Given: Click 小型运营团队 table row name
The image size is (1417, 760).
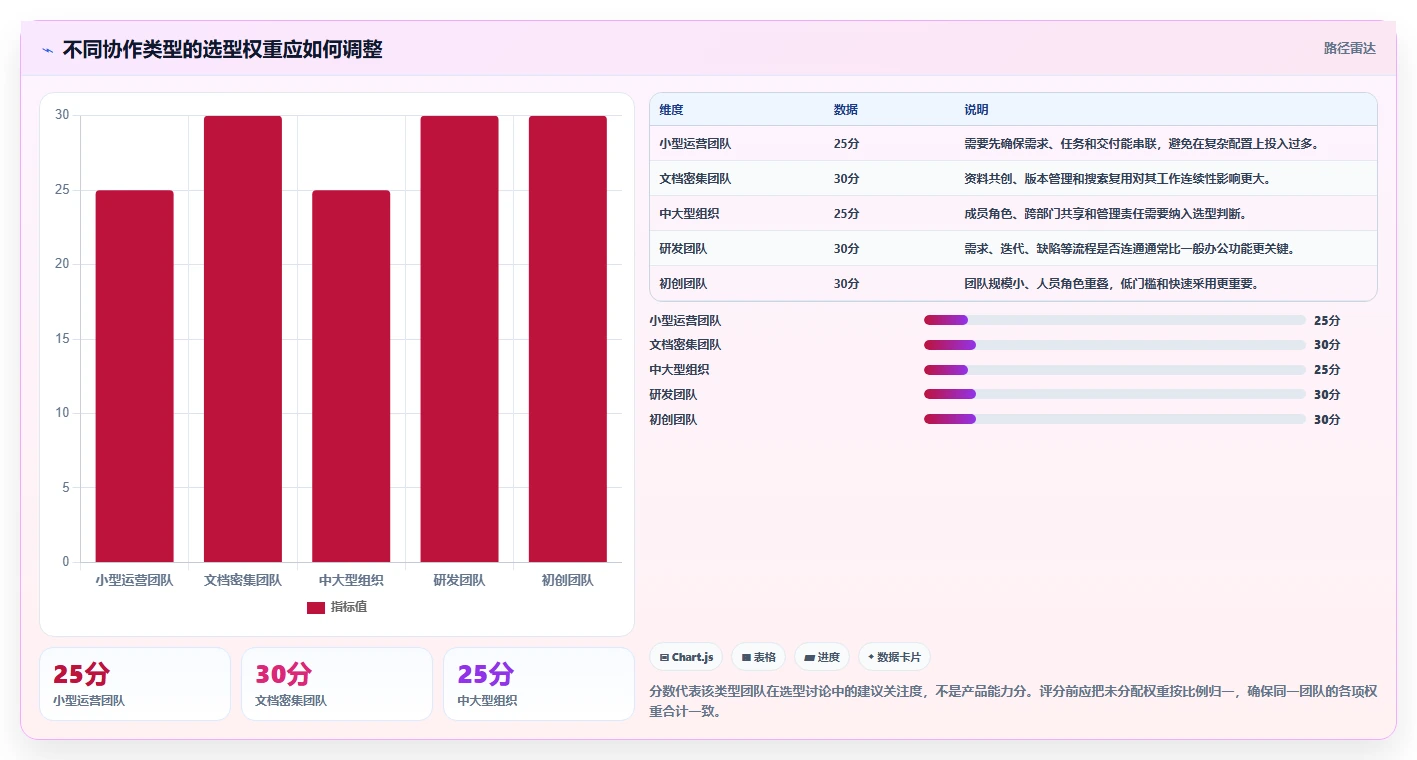Looking at the screenshot, I should click(695, 144).
